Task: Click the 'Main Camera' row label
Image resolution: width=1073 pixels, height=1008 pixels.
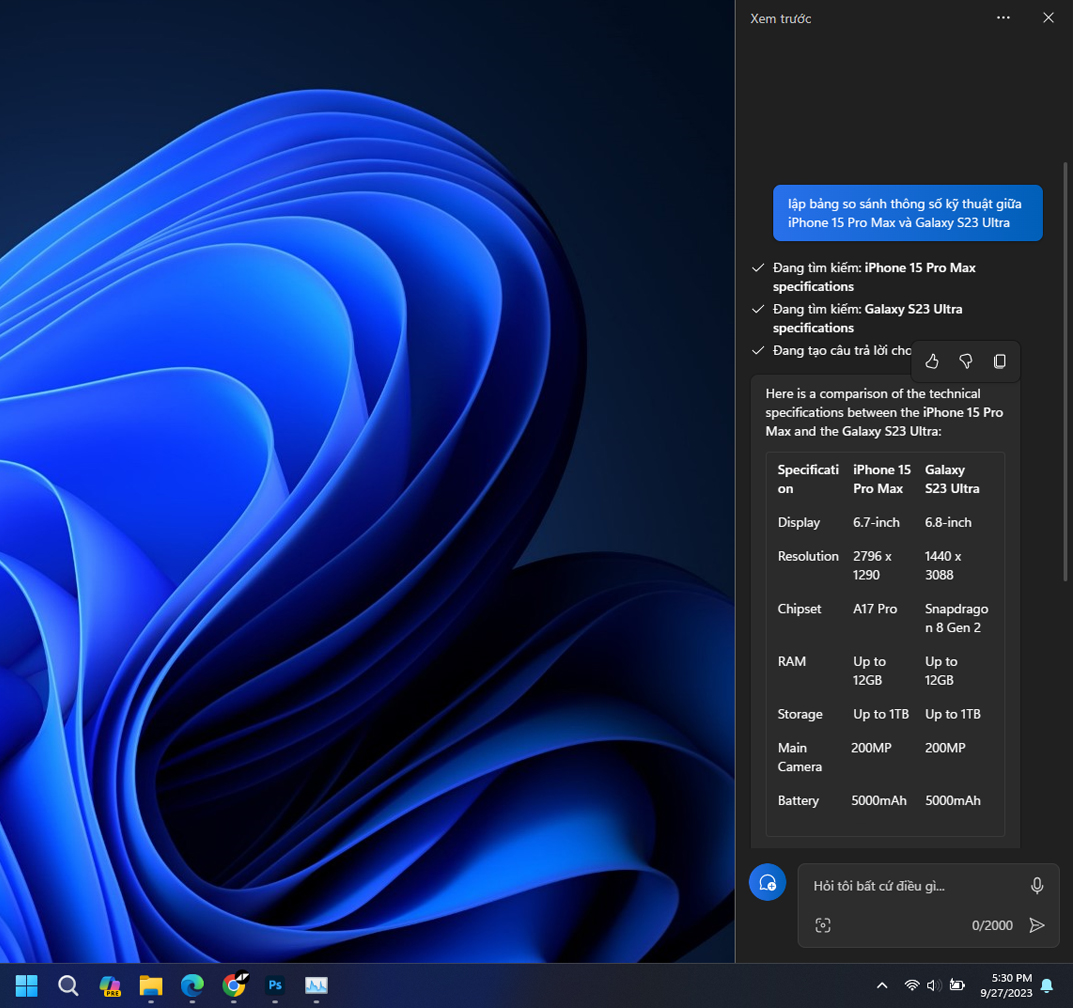Action: (799, 757)
